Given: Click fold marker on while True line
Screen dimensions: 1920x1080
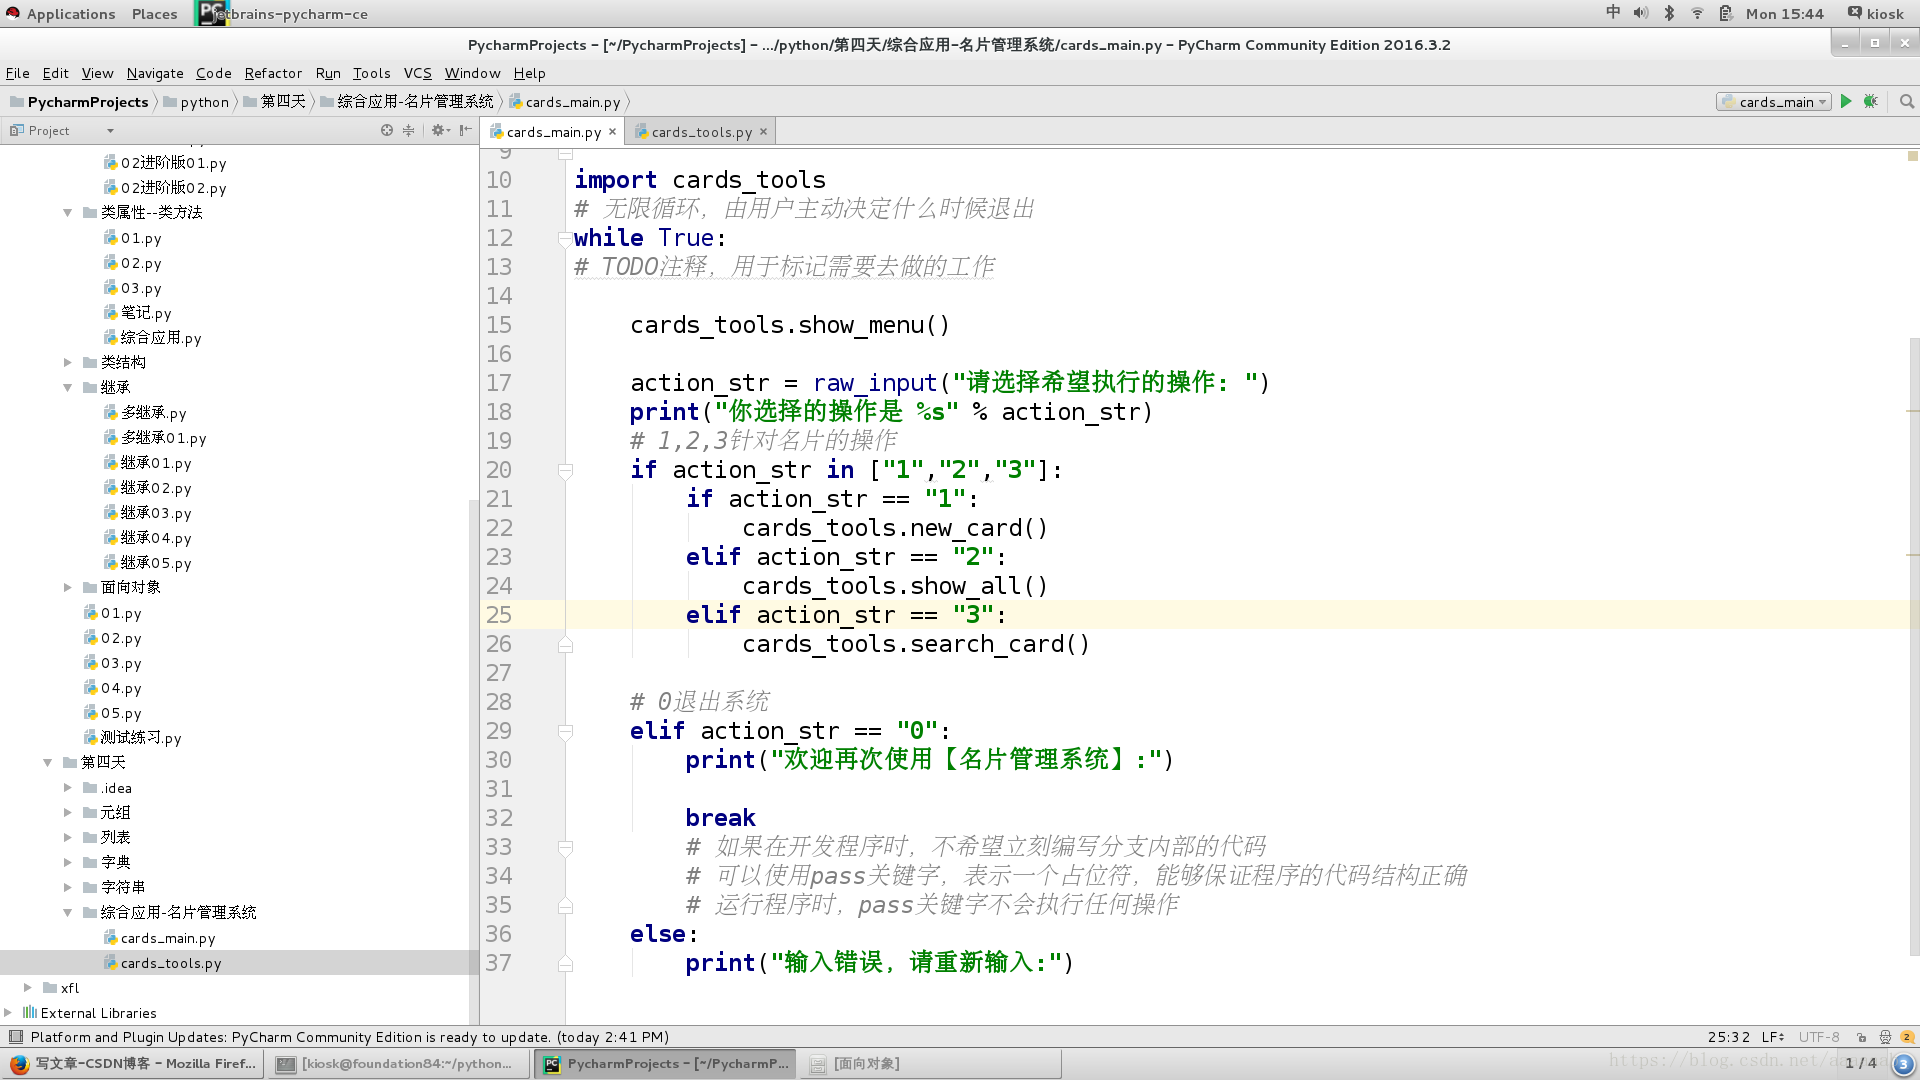Looking at the screenshot, I should click(x=565, y=238).
